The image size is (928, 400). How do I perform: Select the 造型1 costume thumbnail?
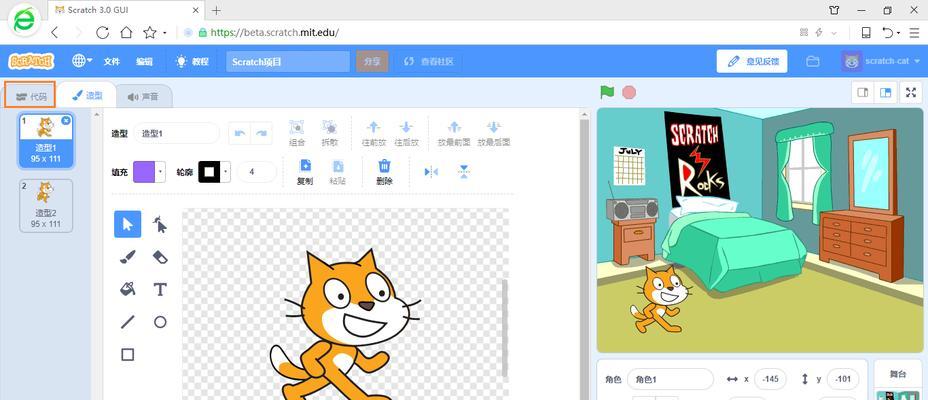(46, 140)
